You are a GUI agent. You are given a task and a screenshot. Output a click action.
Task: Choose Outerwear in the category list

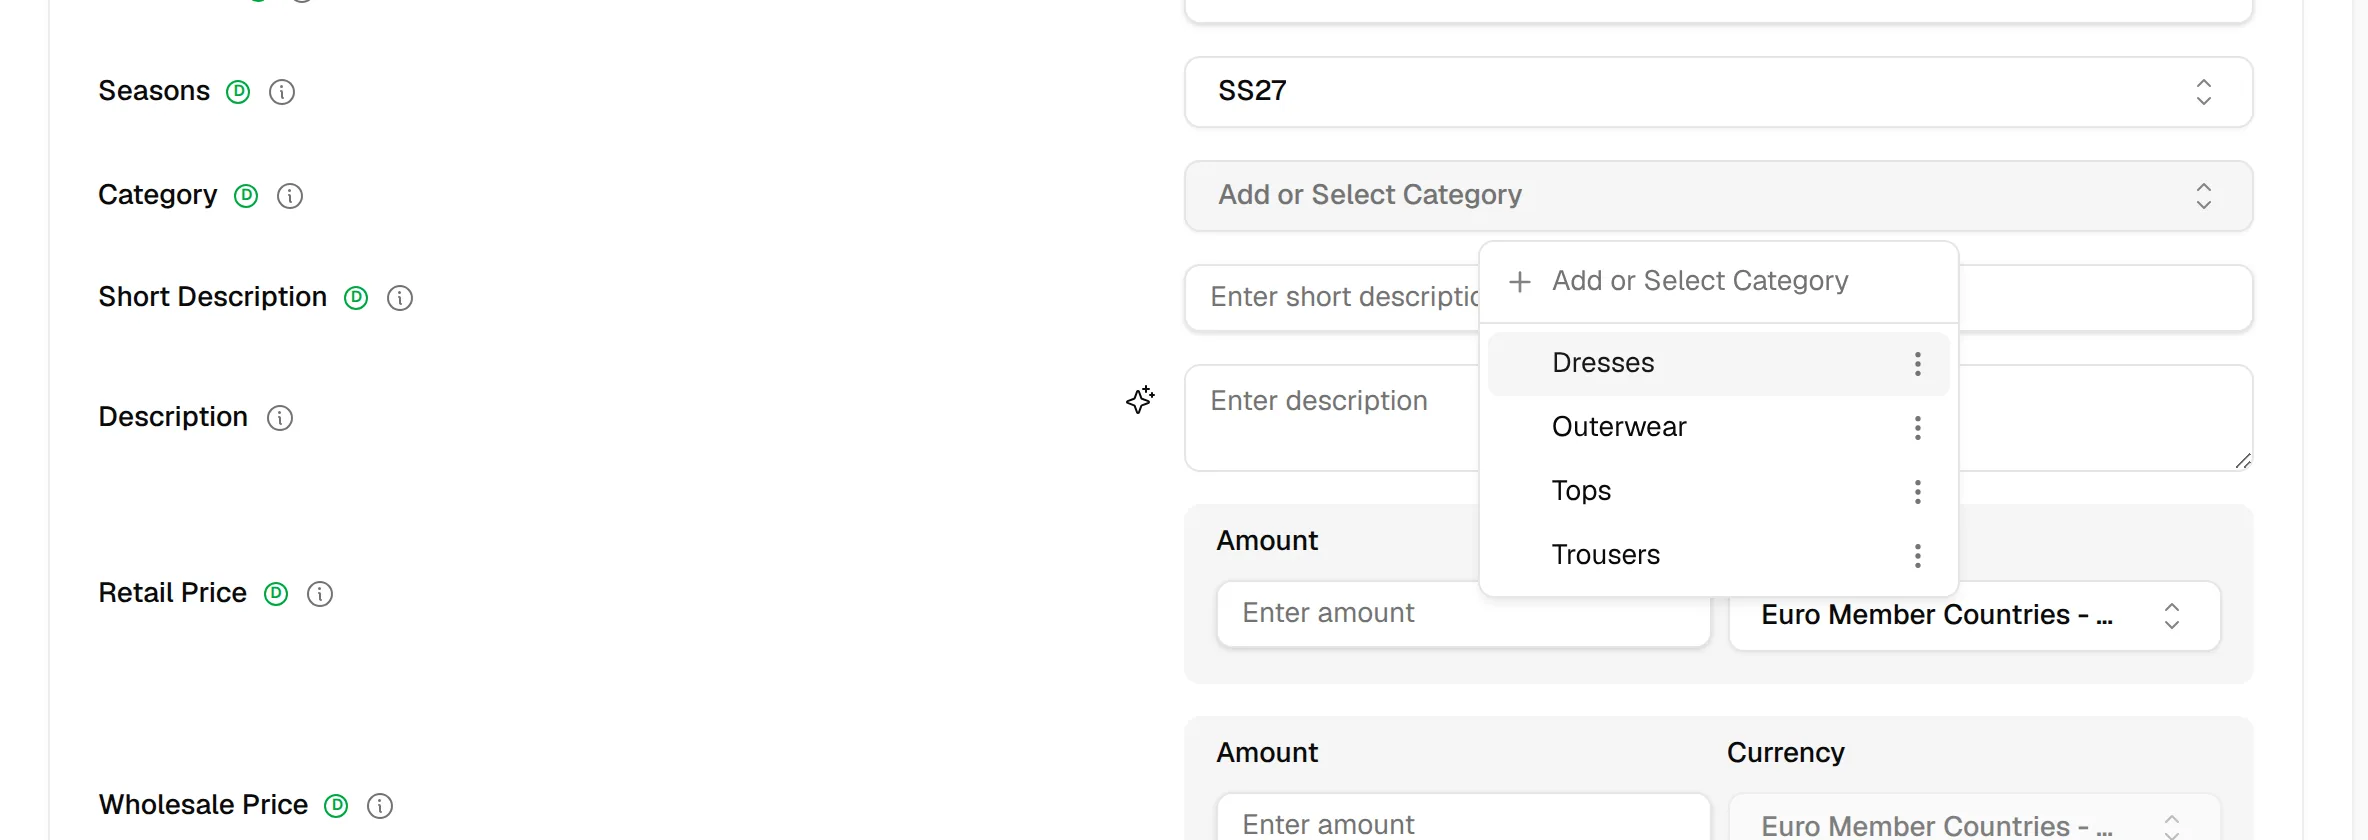(1718, 428)
